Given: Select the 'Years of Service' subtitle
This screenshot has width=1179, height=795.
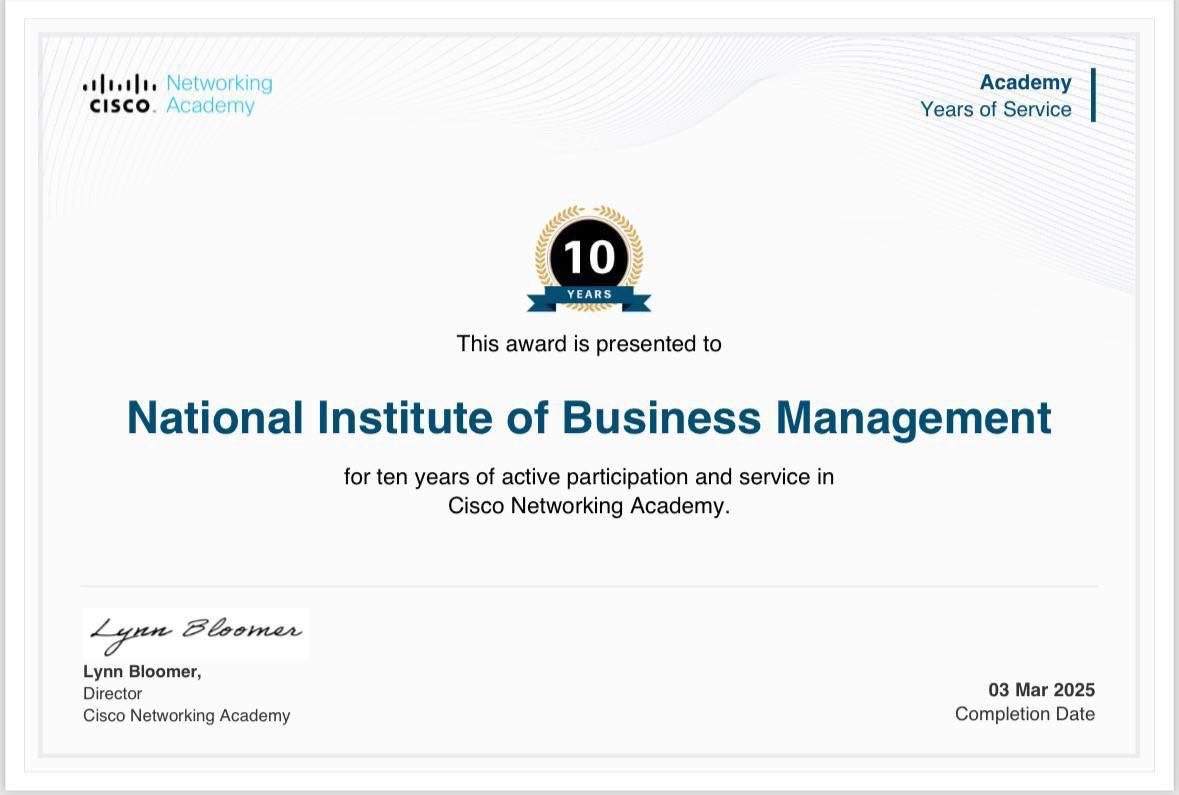Looking at the screenshot, I should pos(995,109).
